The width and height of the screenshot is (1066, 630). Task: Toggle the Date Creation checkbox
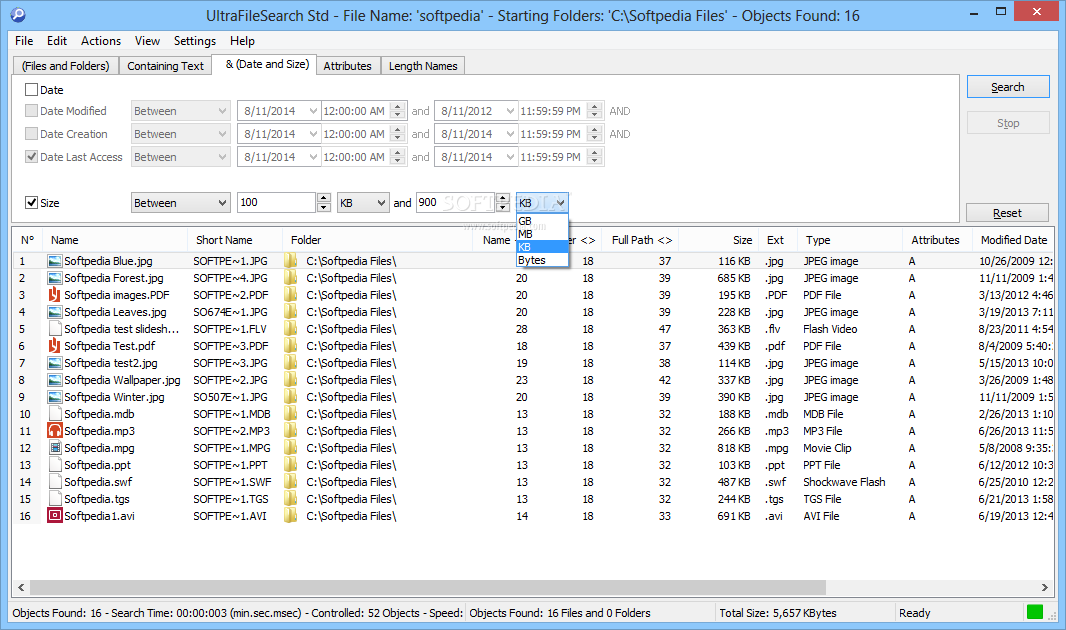pos(31,134)
